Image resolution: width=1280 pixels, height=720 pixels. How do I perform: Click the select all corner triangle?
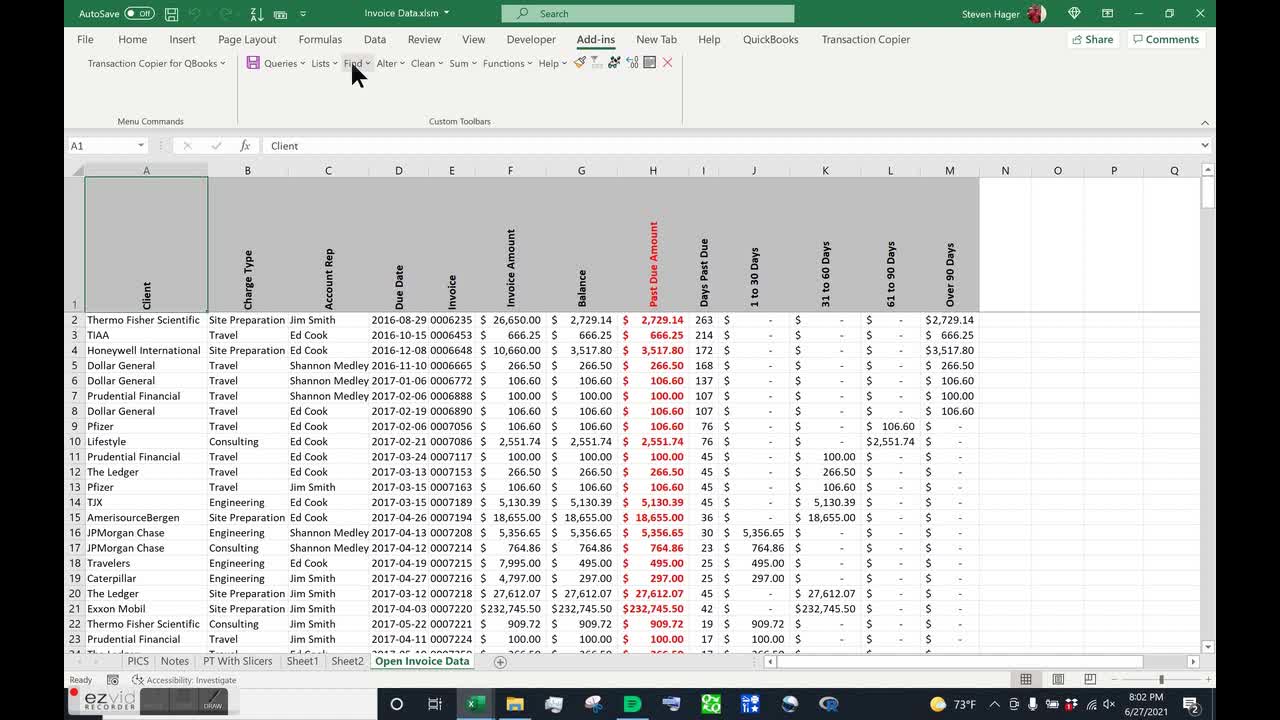coord(76,171)
